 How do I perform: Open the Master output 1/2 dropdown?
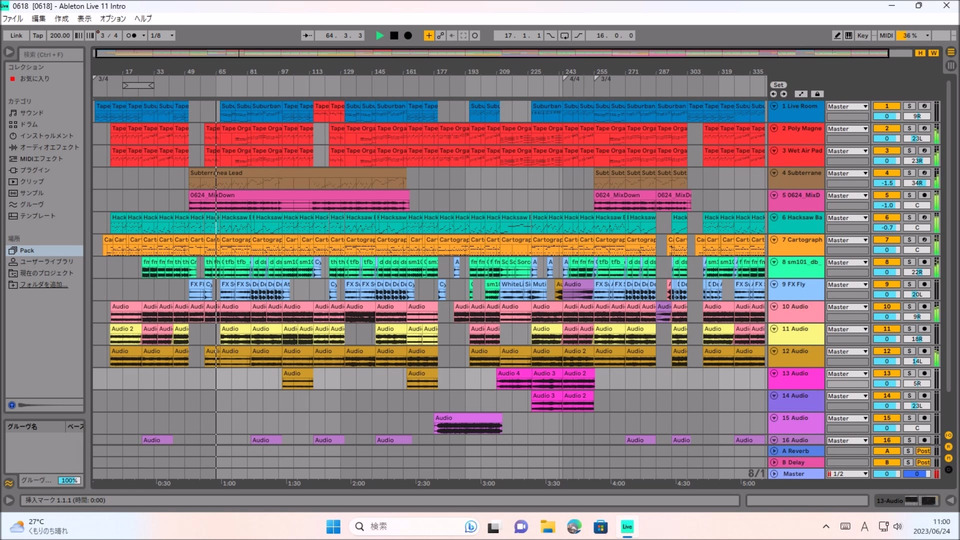(x=847, y=474)
